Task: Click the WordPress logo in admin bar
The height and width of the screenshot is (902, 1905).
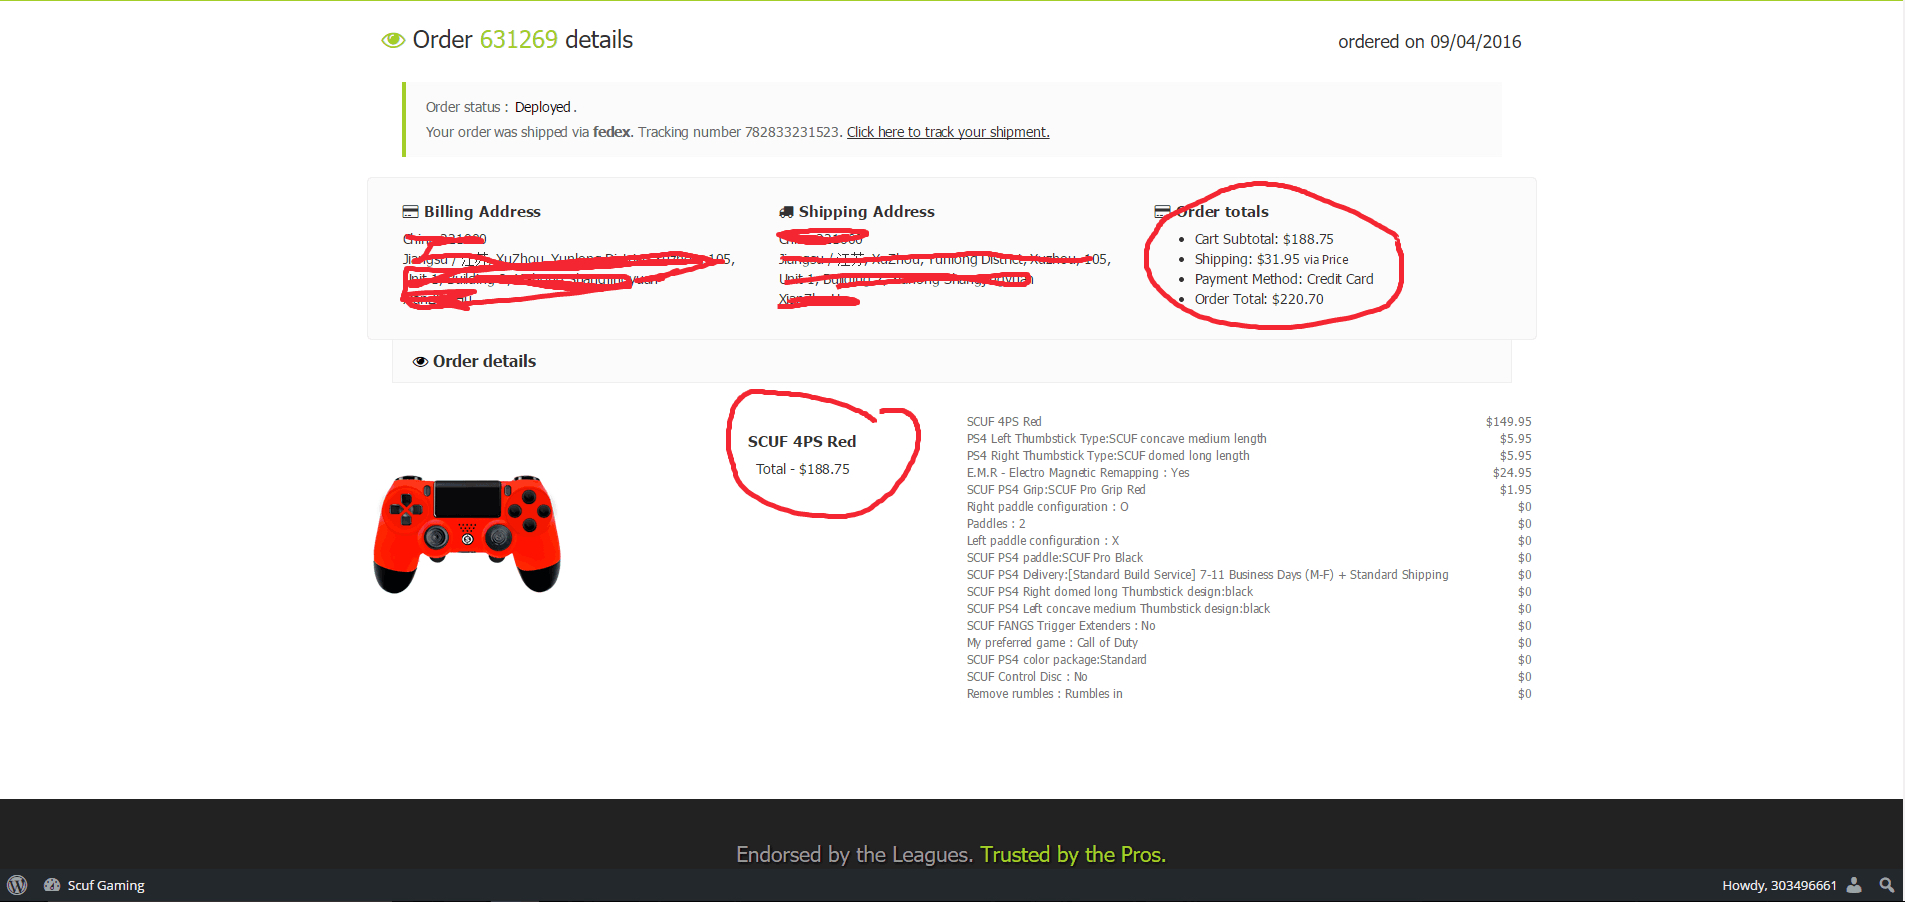Action: point(17,885)
